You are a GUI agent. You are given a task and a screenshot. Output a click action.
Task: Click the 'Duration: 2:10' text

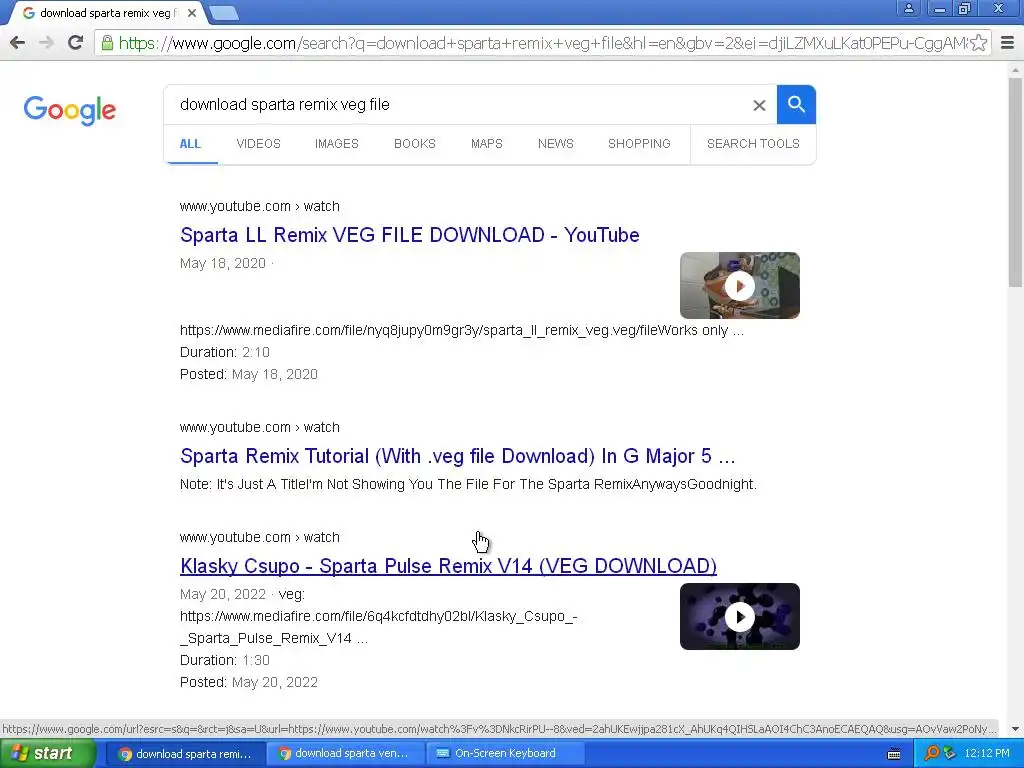[225, 353]
